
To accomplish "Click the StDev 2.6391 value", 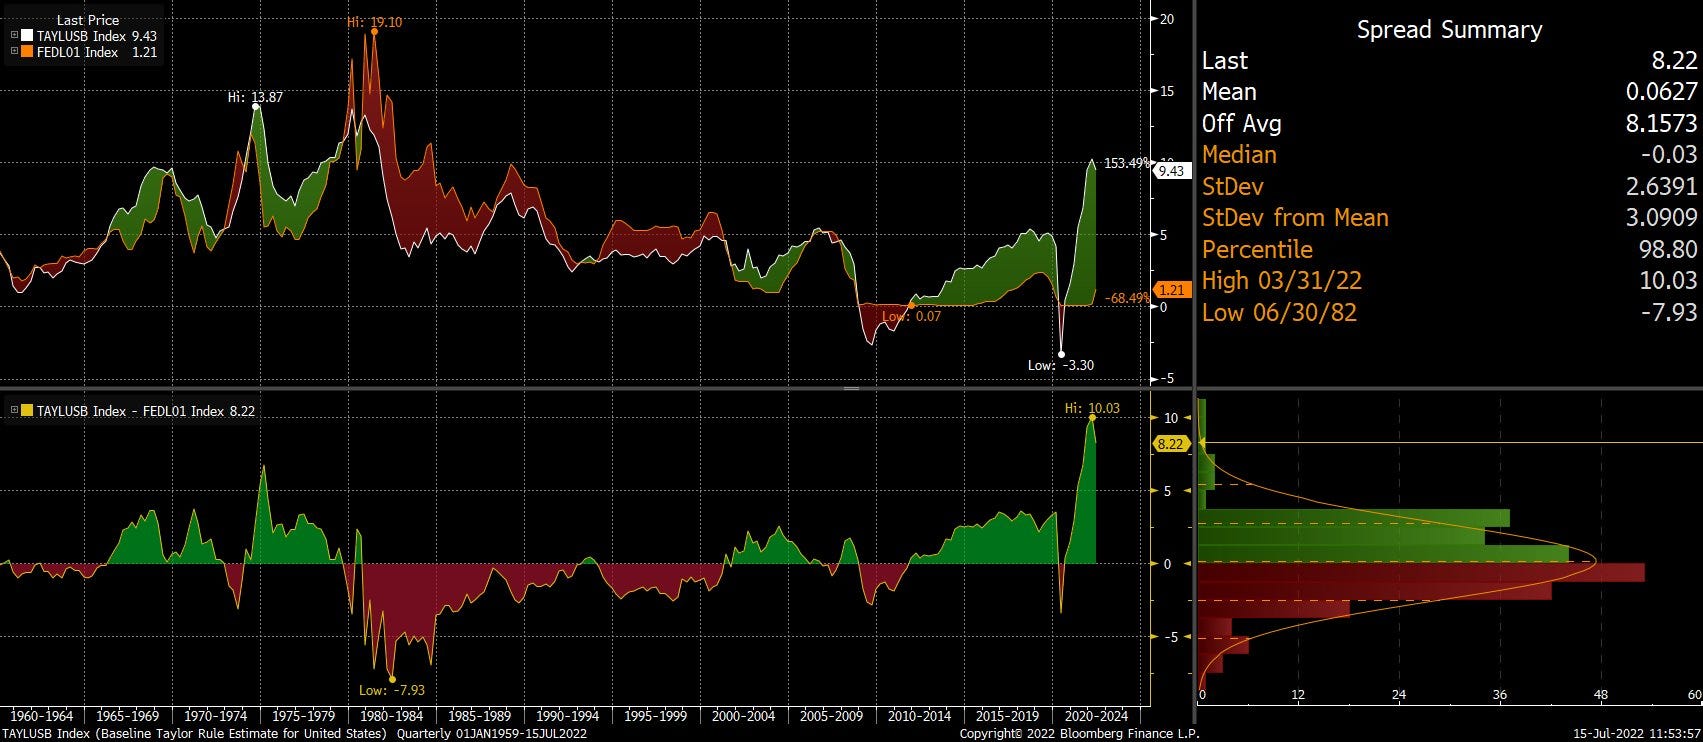I will pyautogui.click(x=1662, y=187).
